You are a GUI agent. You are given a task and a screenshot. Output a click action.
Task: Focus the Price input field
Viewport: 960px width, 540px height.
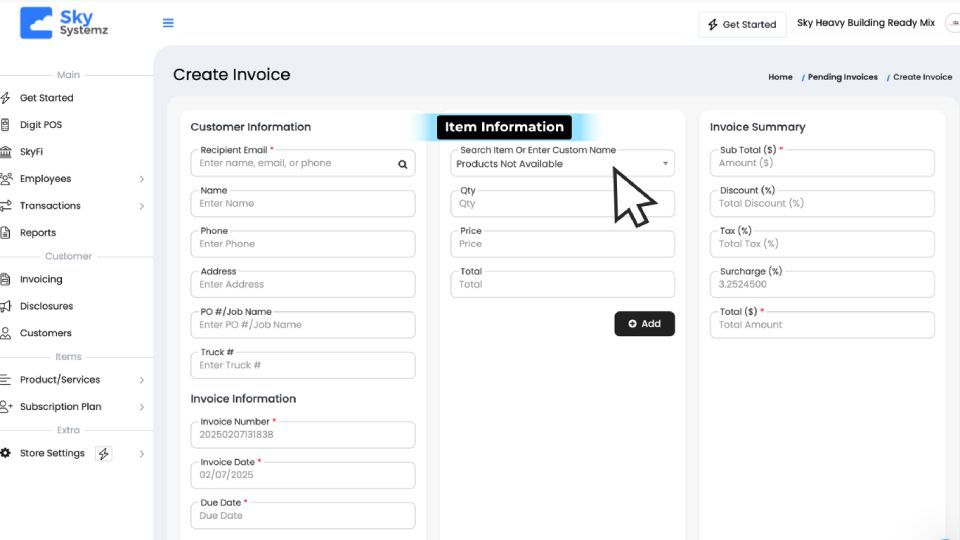[x=562, y=244]
